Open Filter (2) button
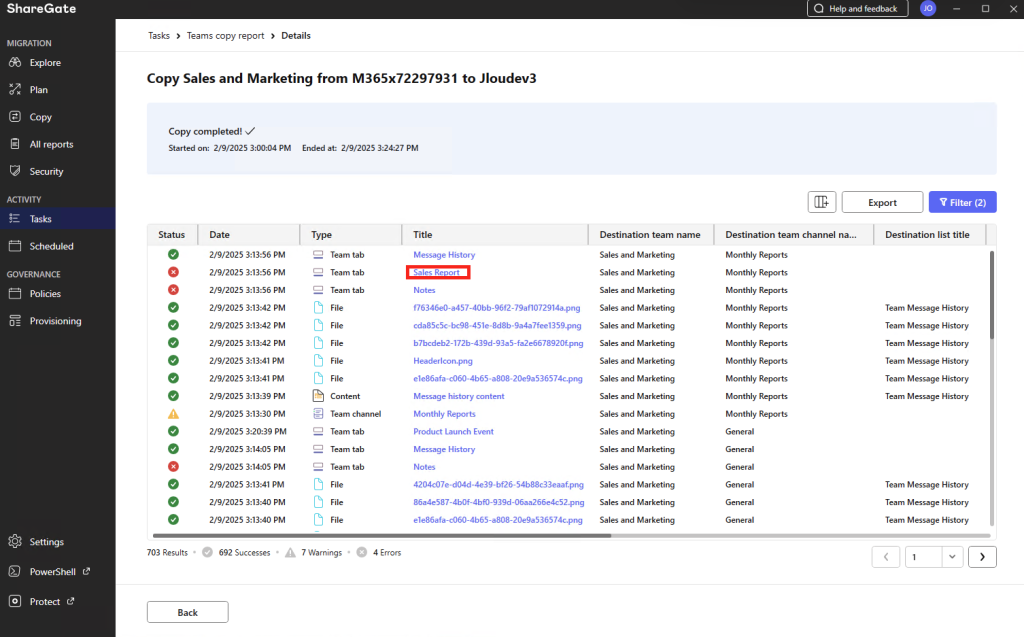The height and width of the screenshot is (637, 1024). (x=963, y=203)
